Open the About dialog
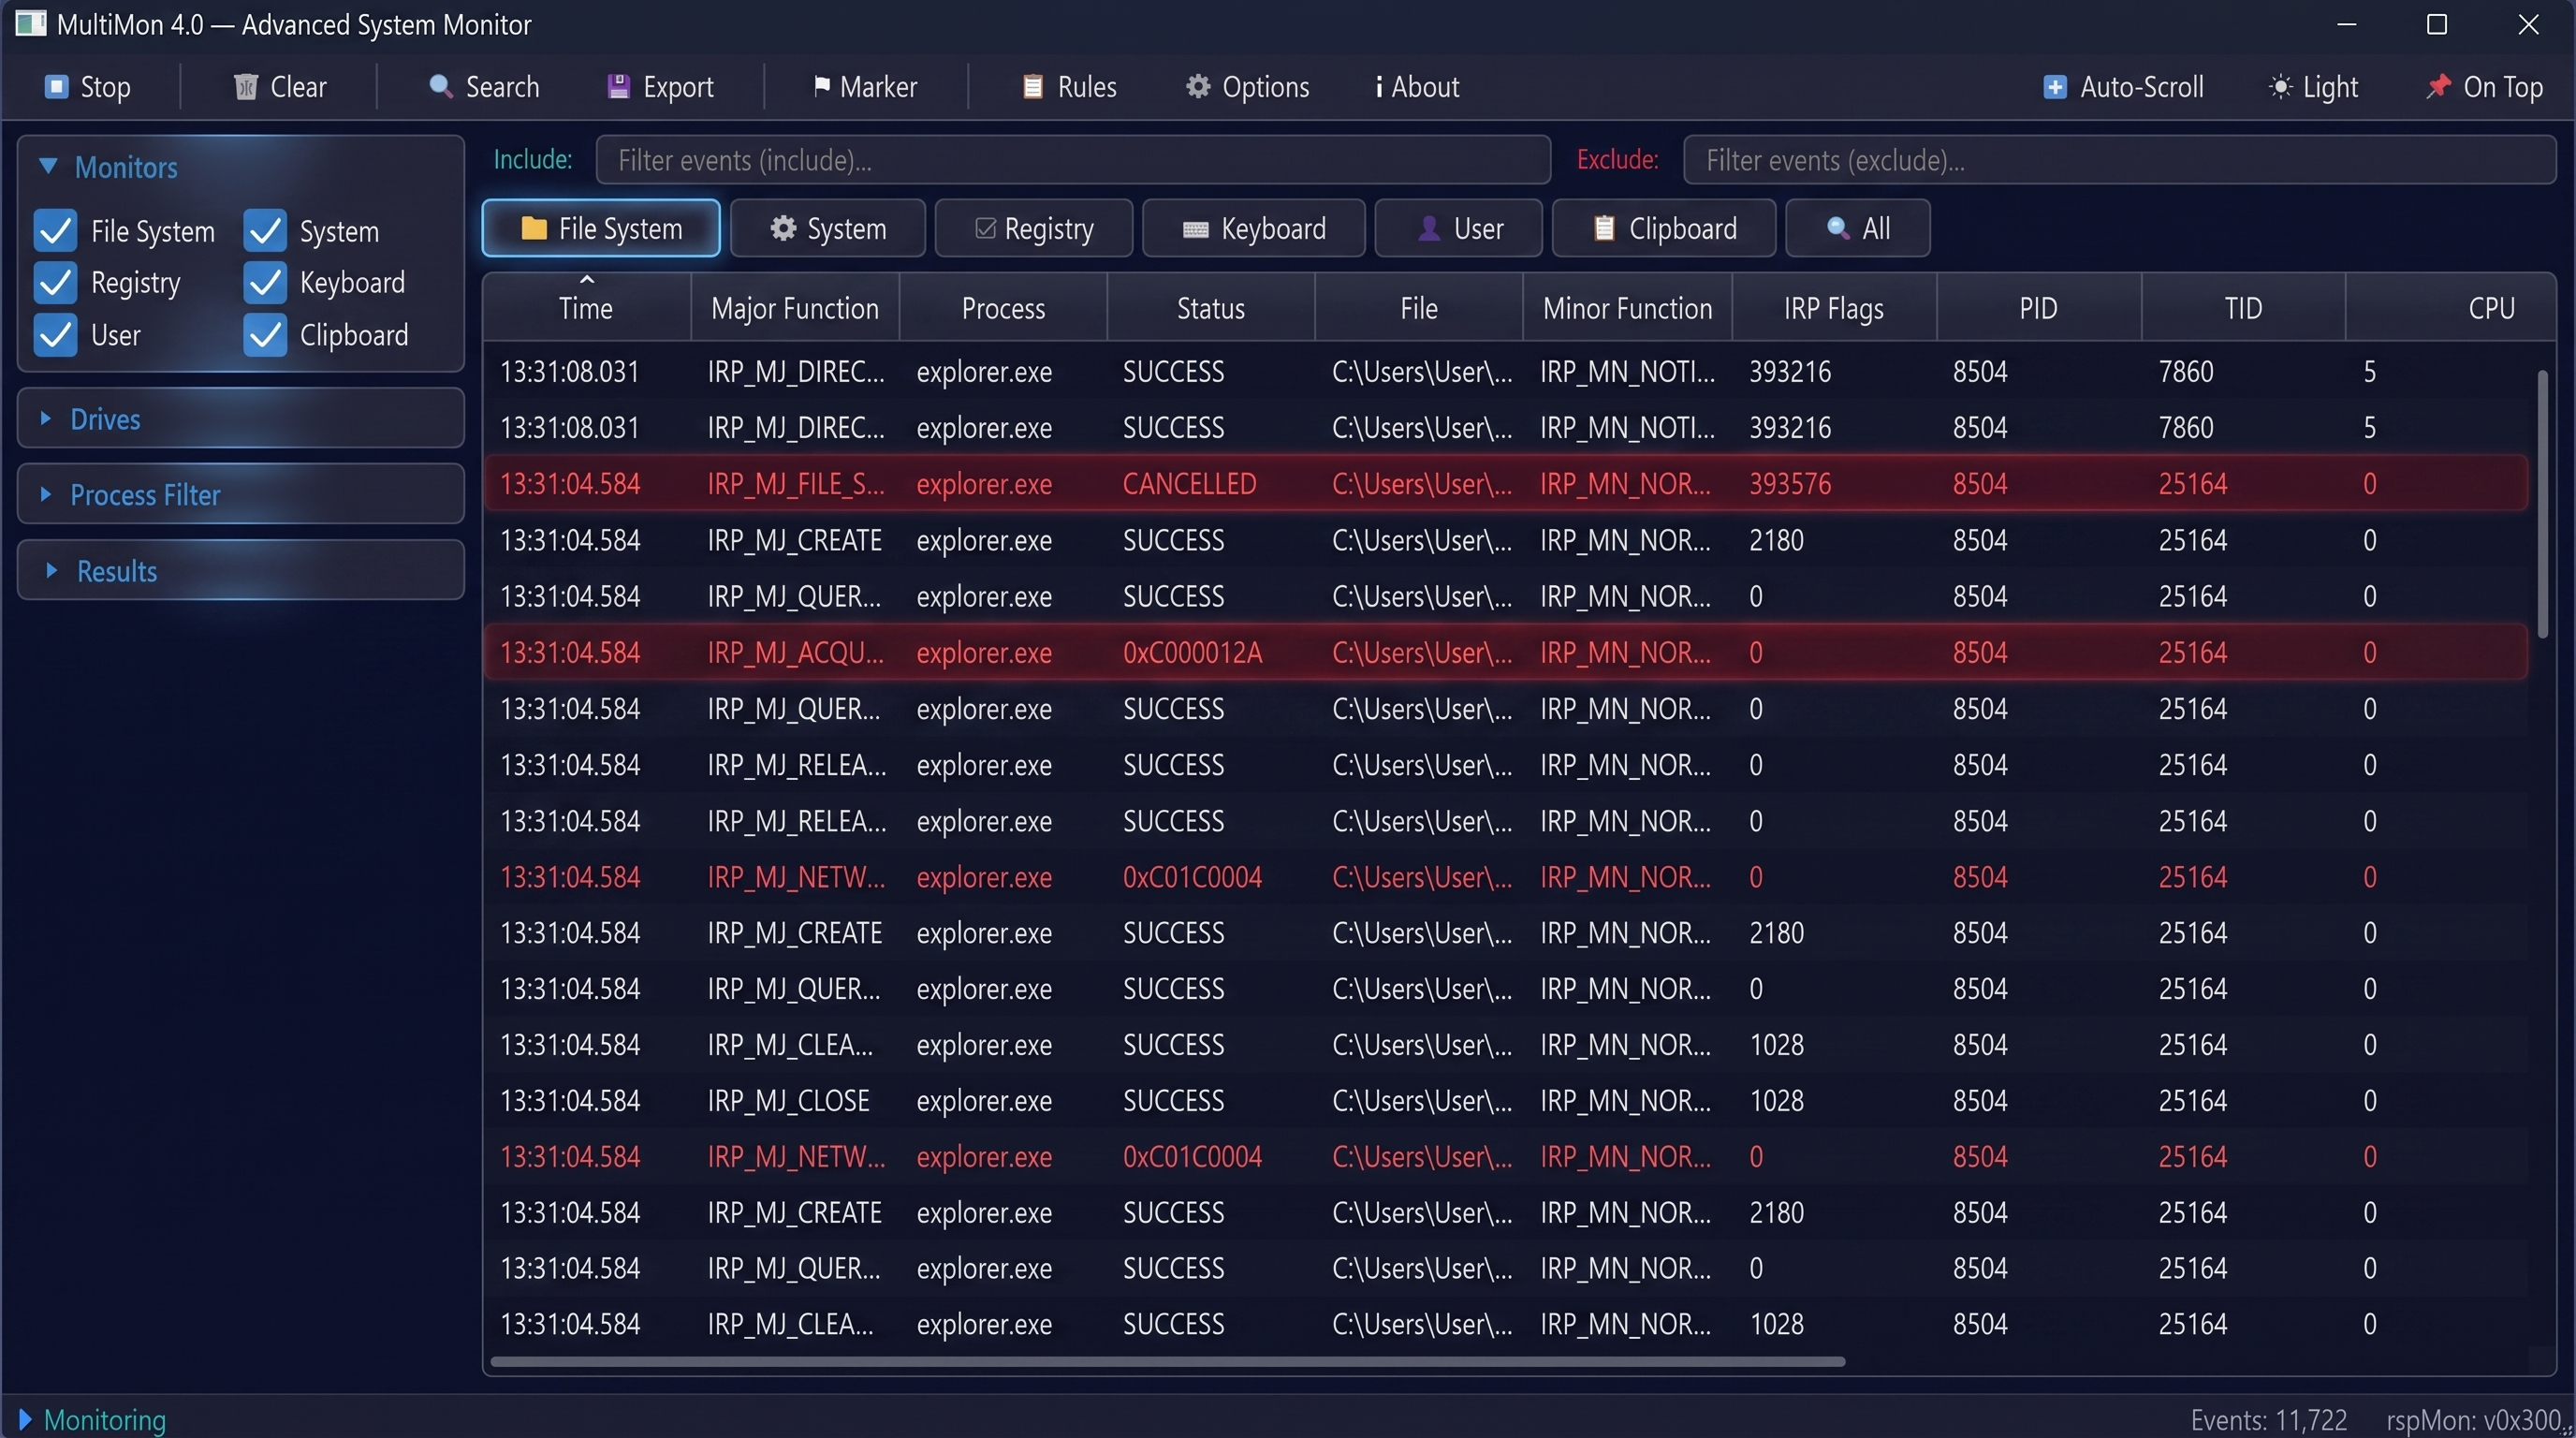2576x1438 pixels. point(1417,87)
